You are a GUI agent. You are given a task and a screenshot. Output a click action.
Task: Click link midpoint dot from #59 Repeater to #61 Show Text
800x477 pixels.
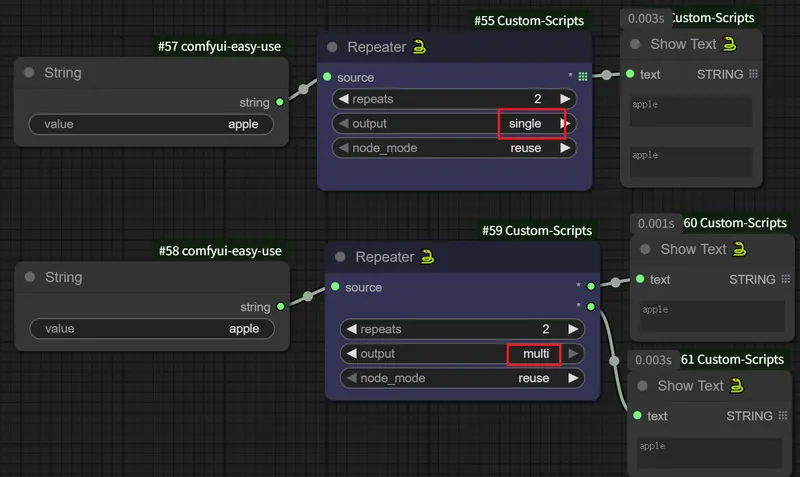[614, 361]
